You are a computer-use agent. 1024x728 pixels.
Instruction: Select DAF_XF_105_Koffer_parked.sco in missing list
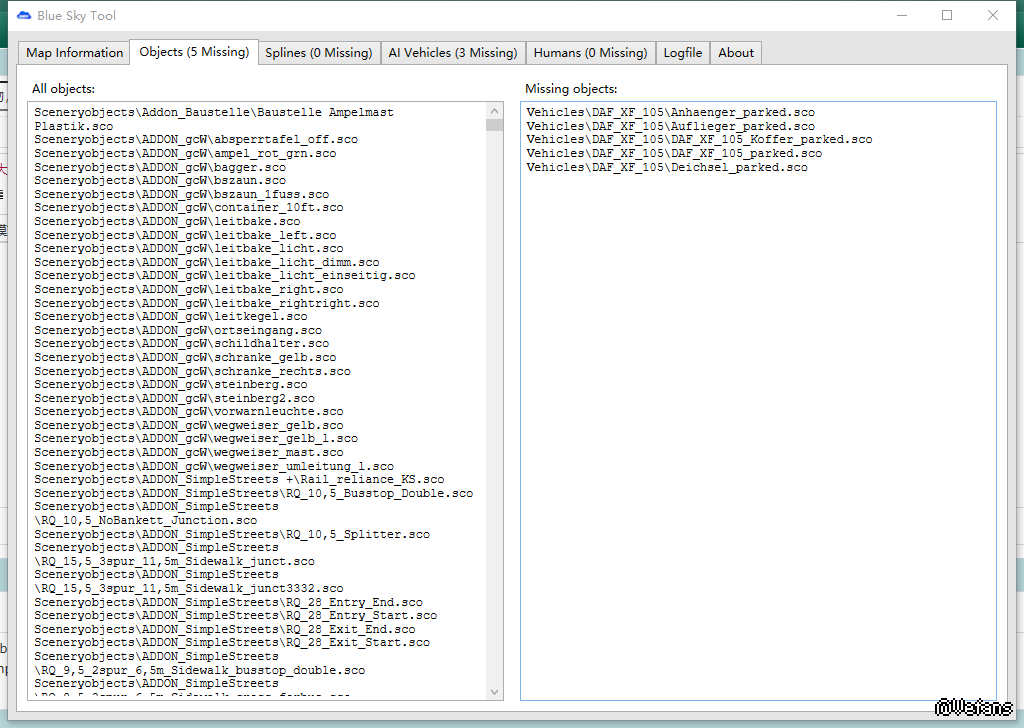[x=699, y=140]
